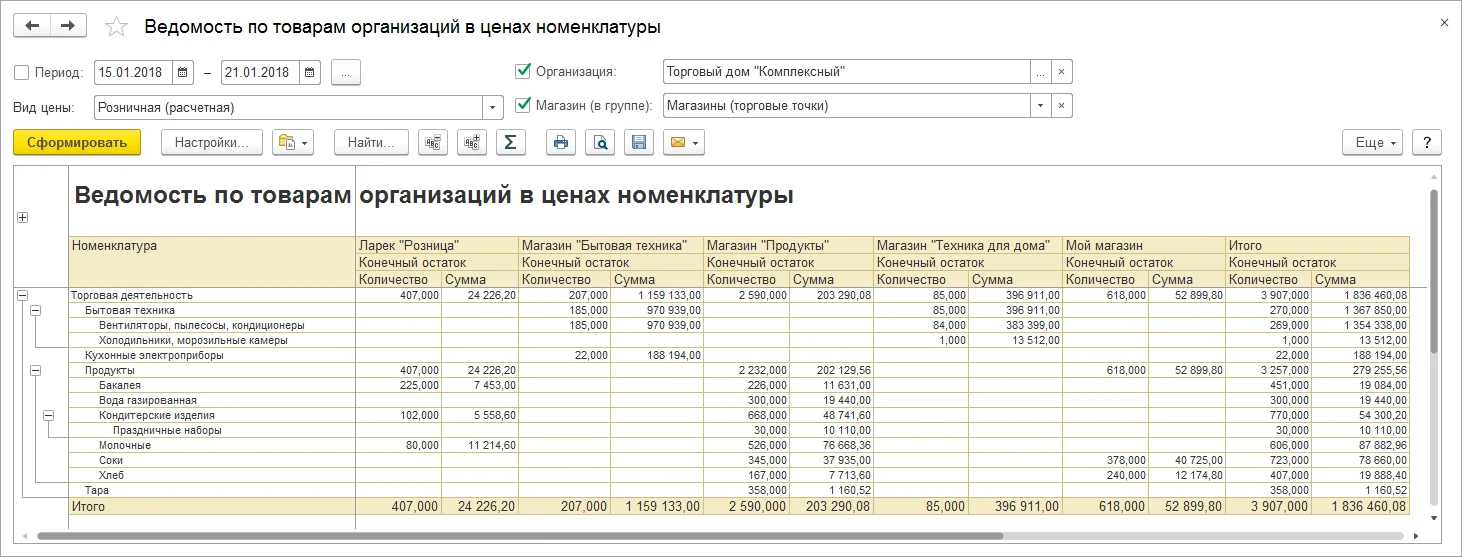Select the Ларек "Розница" column header
The image size is (1462, 557).
click(x=437, y=245)
